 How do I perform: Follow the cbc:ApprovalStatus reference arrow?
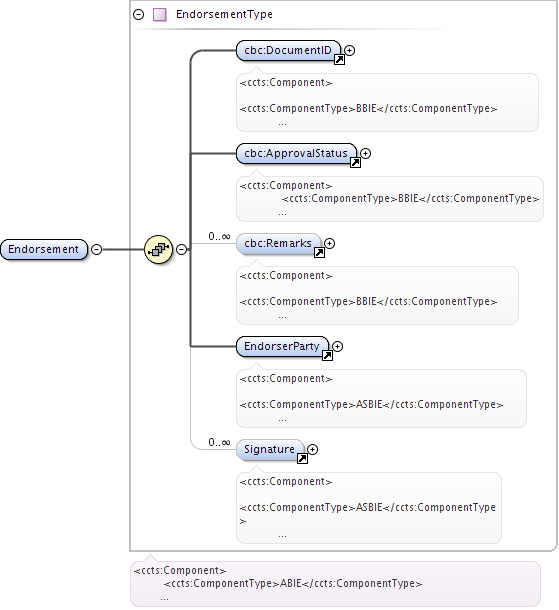click(x=355, y=163)
